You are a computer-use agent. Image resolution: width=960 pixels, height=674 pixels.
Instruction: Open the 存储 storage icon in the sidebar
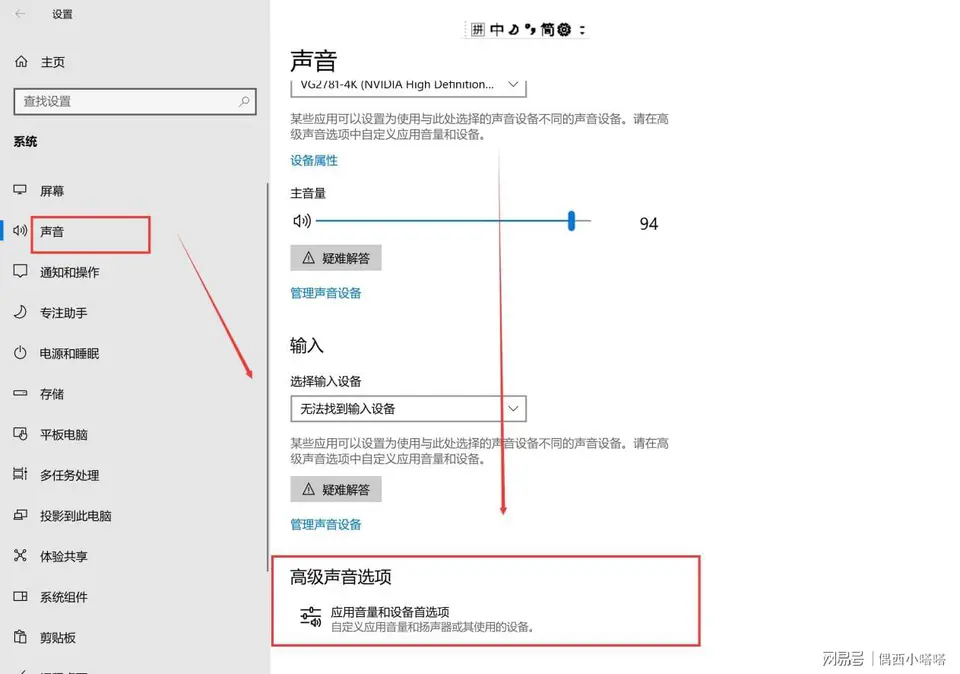[x=20, y=394]
